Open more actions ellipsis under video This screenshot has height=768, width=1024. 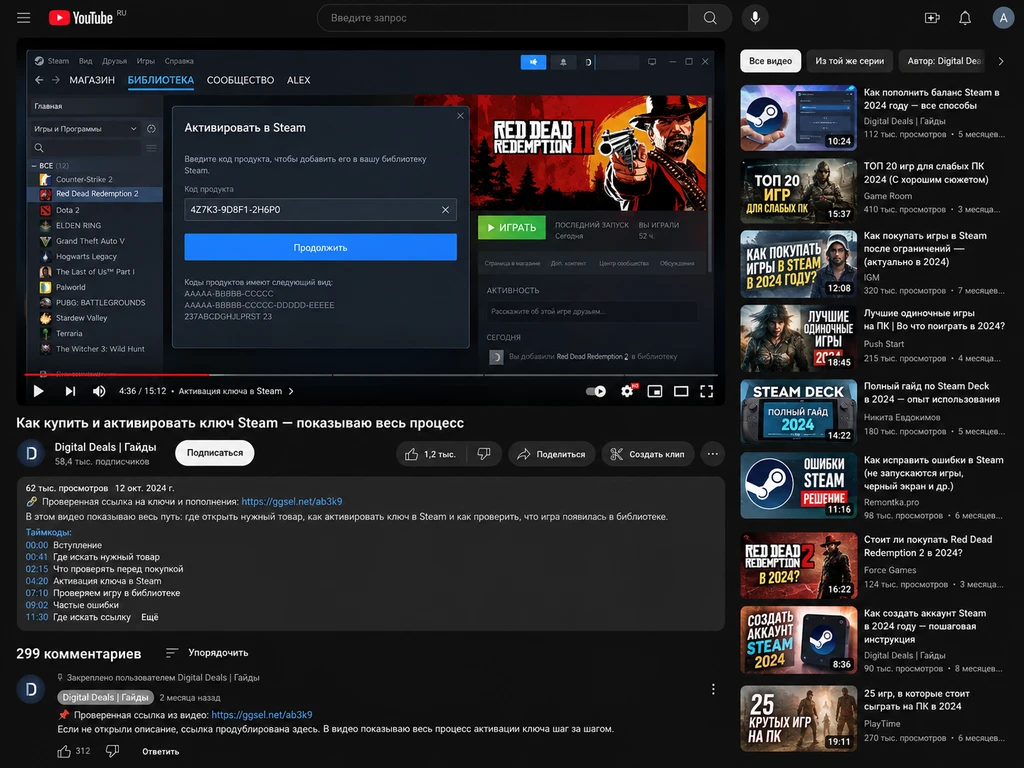[x=712, y=454]
